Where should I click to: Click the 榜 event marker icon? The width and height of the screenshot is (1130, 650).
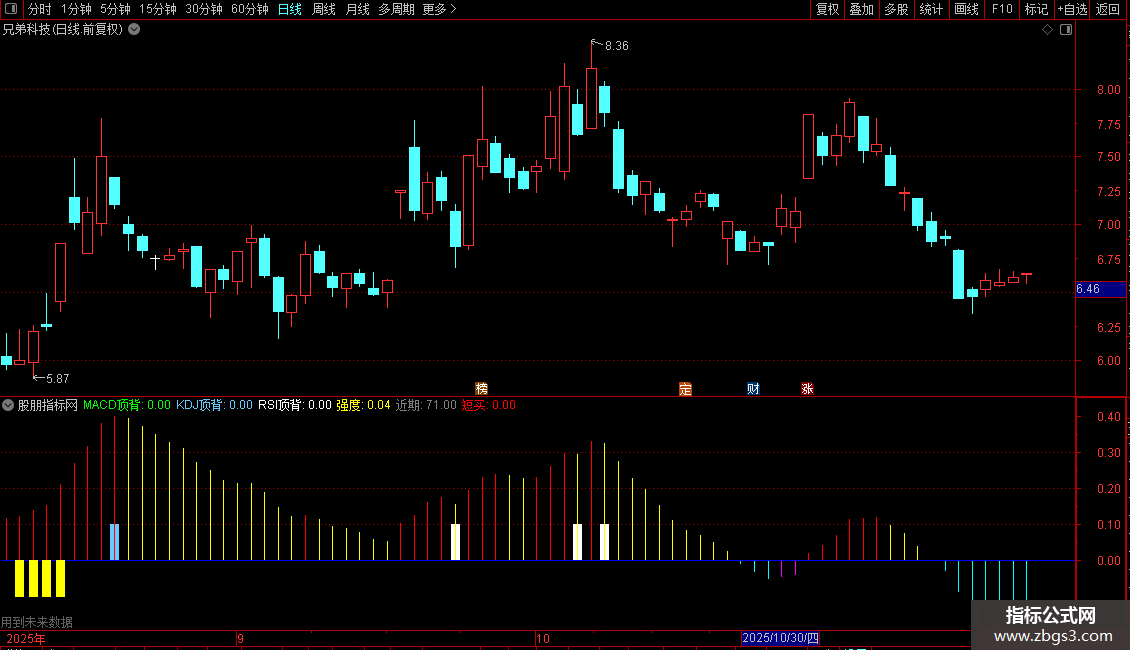point(481,389)
